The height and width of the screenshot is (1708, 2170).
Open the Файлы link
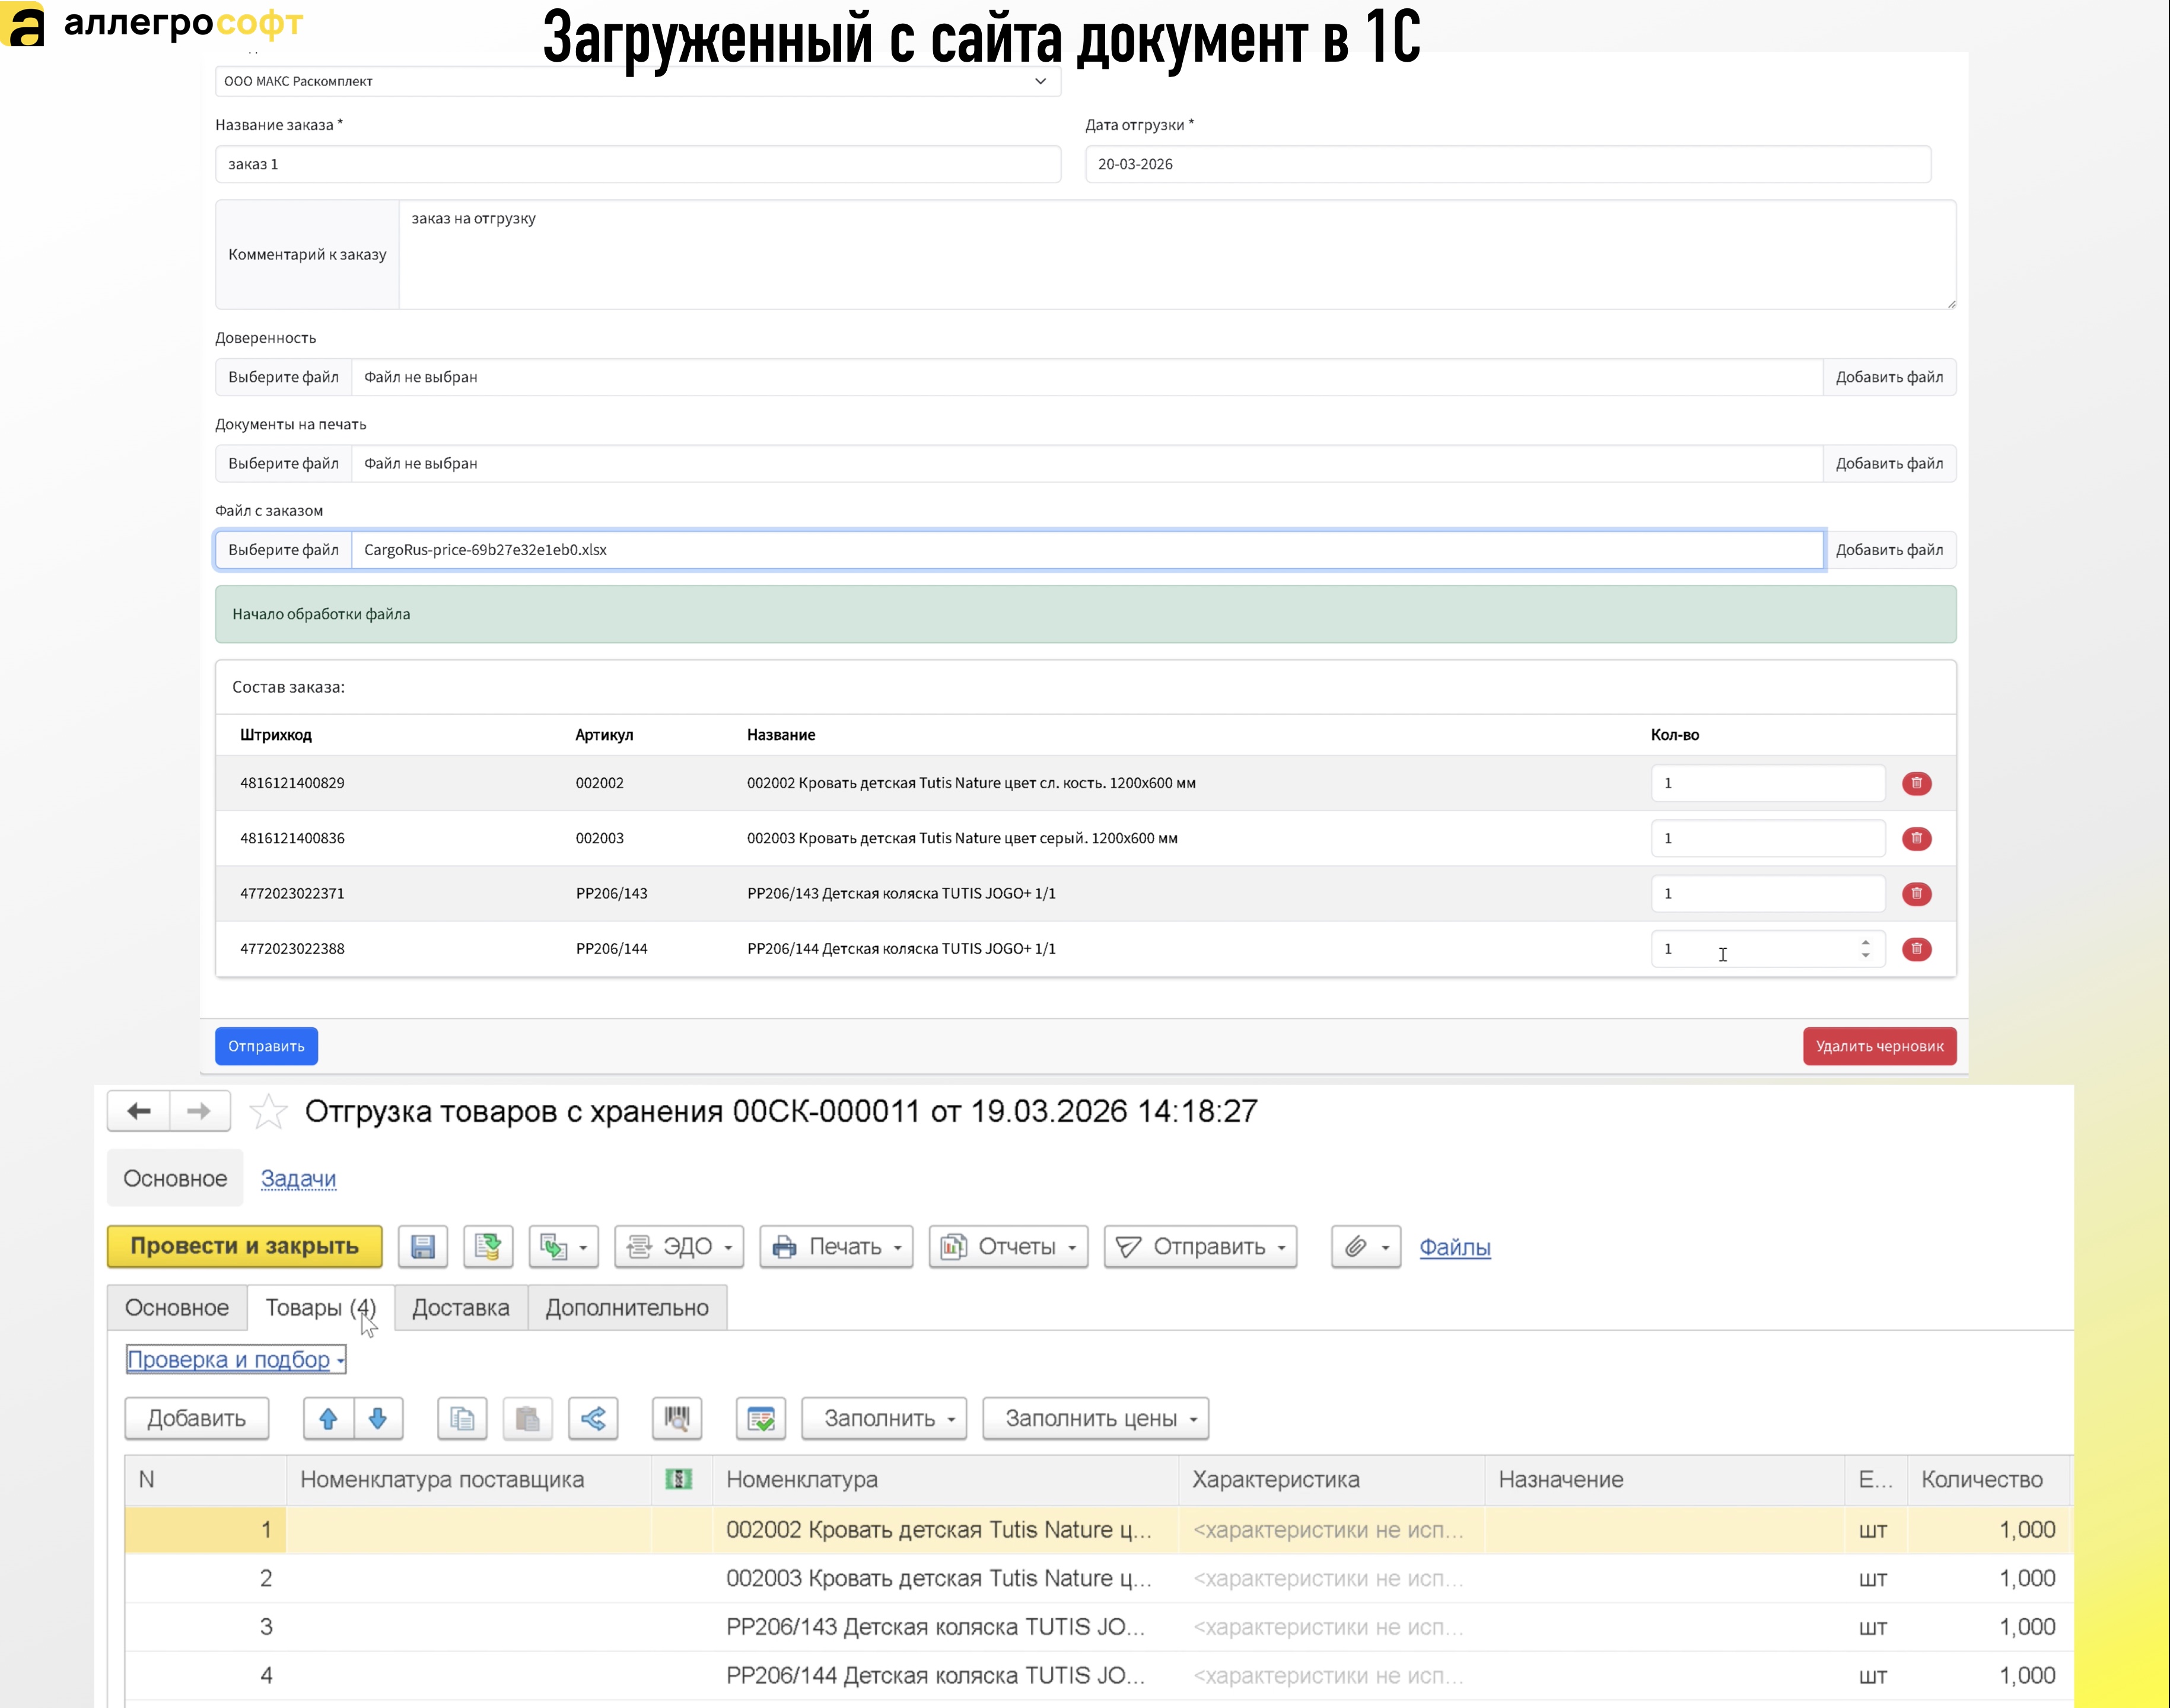click(1455, 1247)
